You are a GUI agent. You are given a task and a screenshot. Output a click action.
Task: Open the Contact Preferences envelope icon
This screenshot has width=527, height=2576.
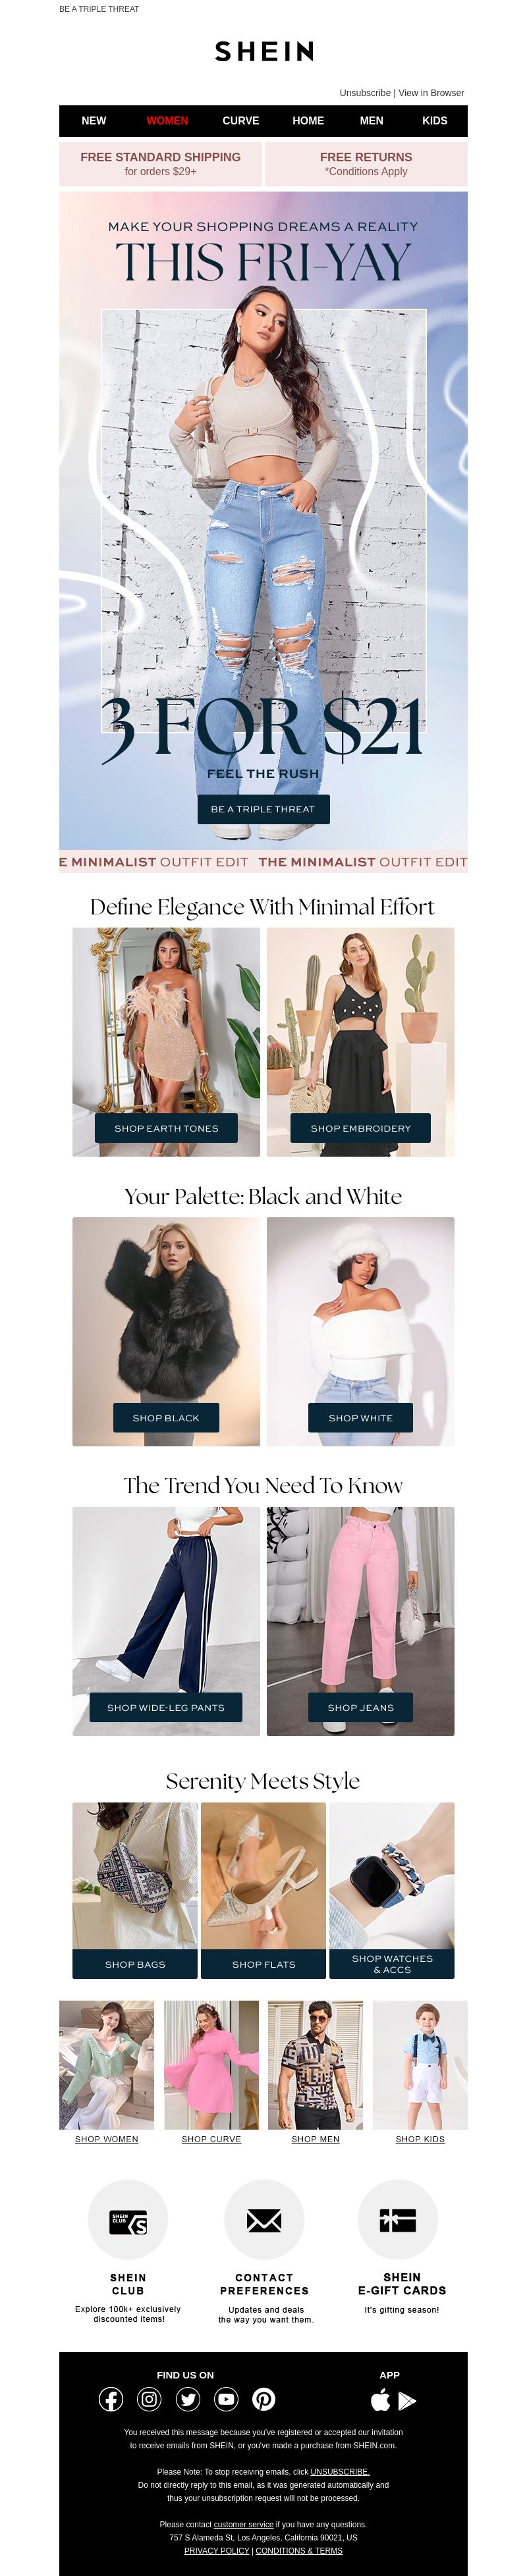264,2219
